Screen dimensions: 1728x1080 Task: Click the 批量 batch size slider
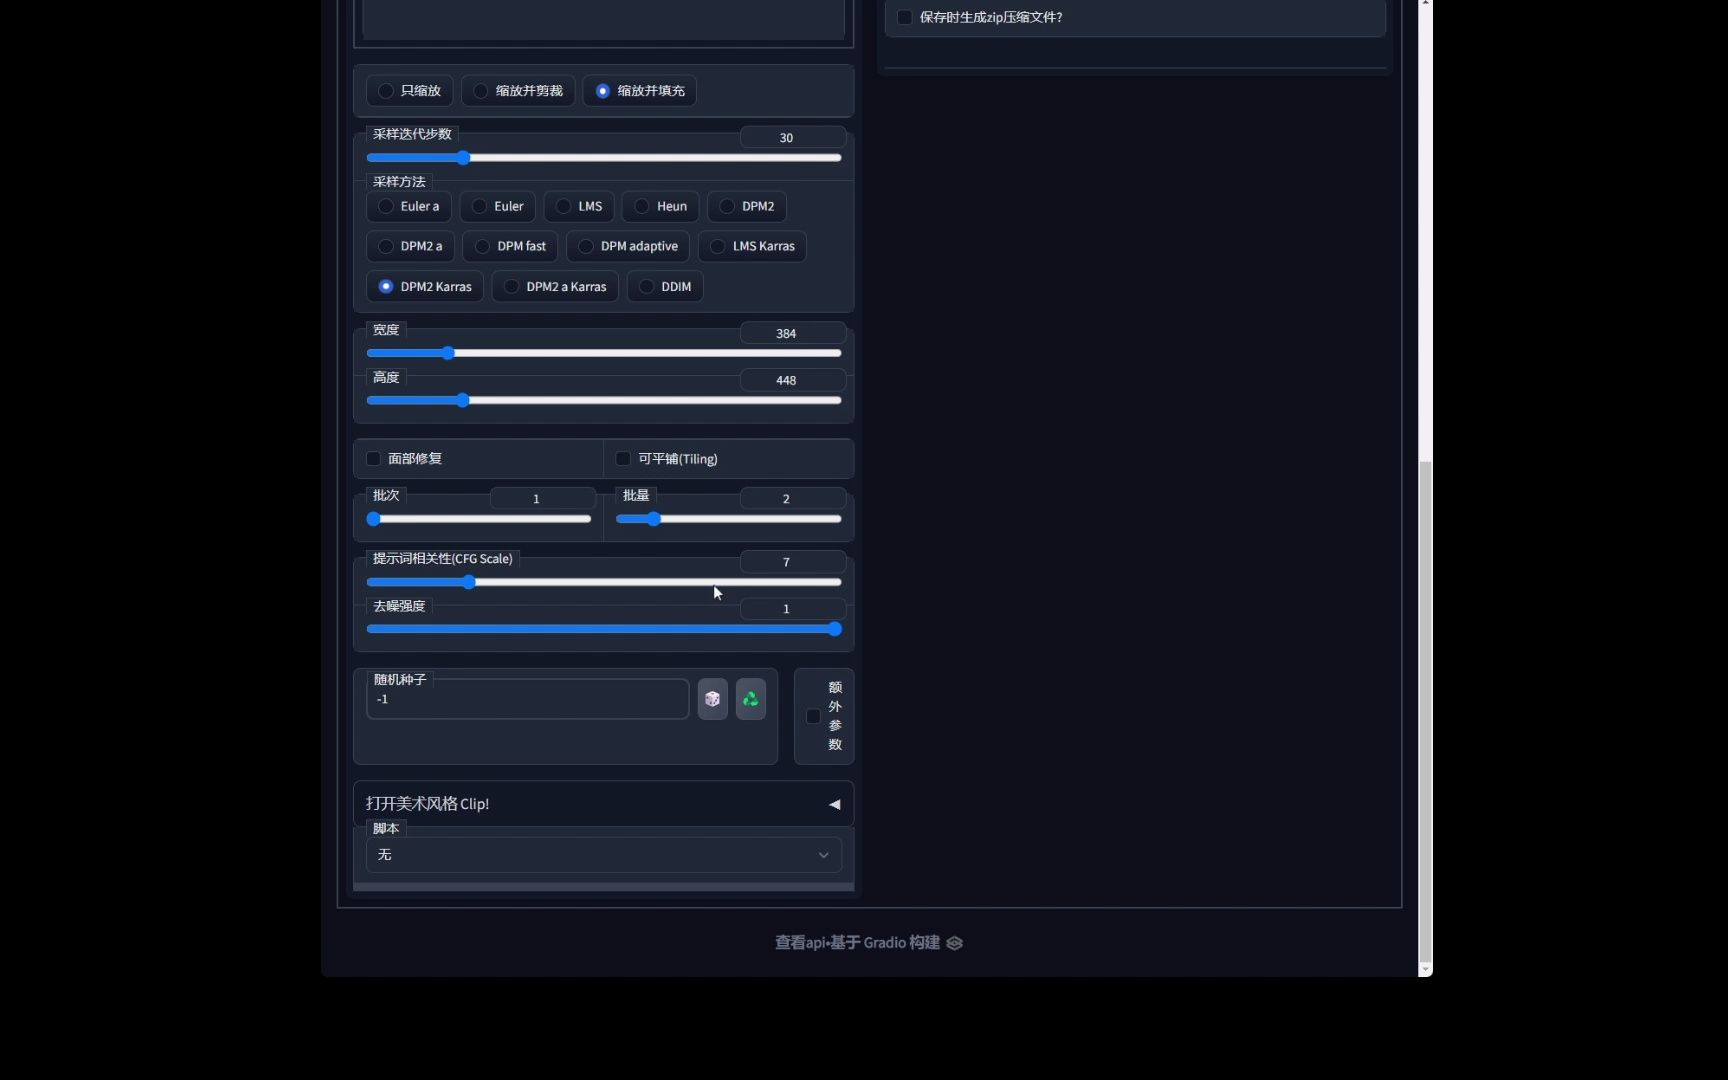tap(729, 519)
